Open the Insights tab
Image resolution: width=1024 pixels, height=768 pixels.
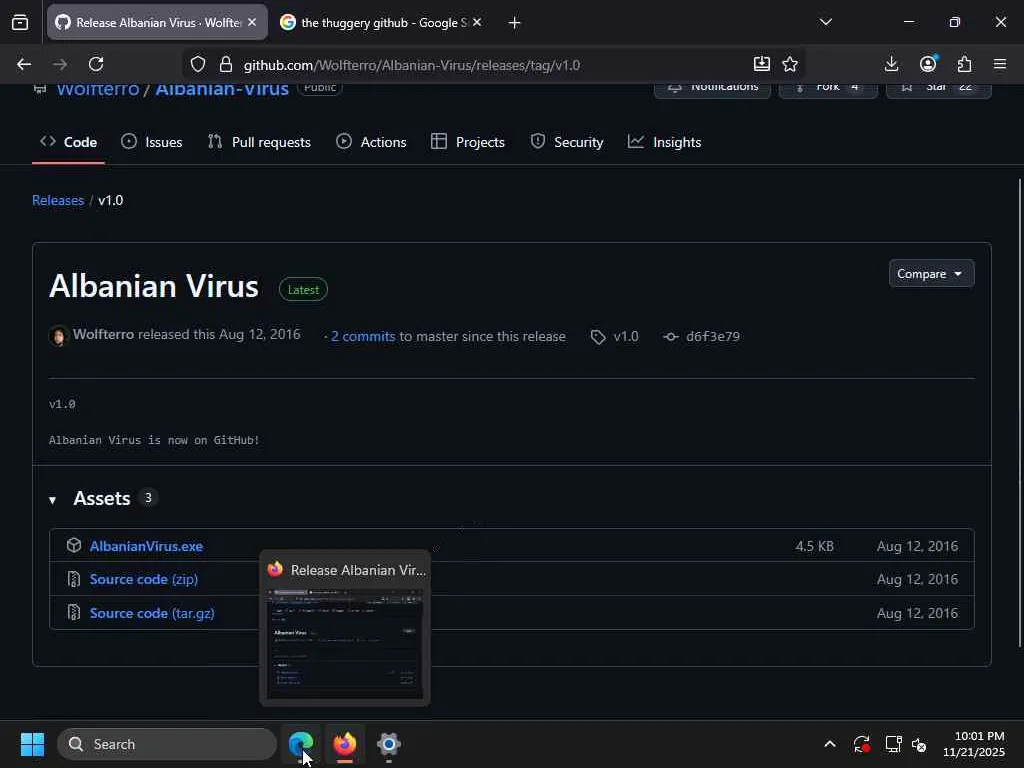click(x=665, y=142)
